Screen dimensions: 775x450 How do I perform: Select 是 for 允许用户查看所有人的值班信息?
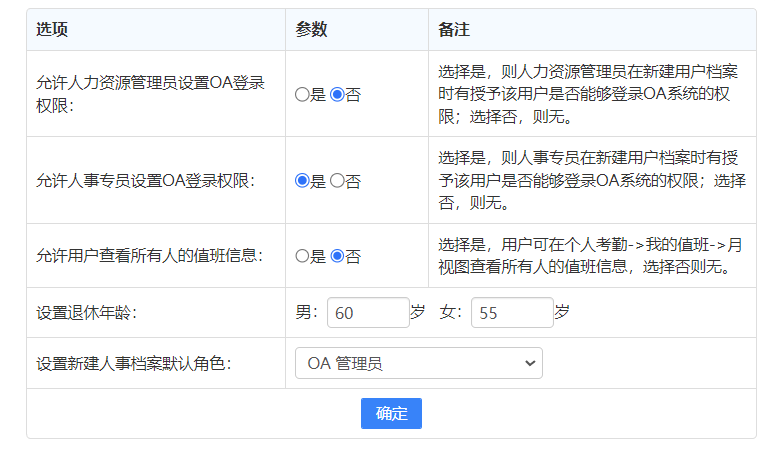coord(302,256)
